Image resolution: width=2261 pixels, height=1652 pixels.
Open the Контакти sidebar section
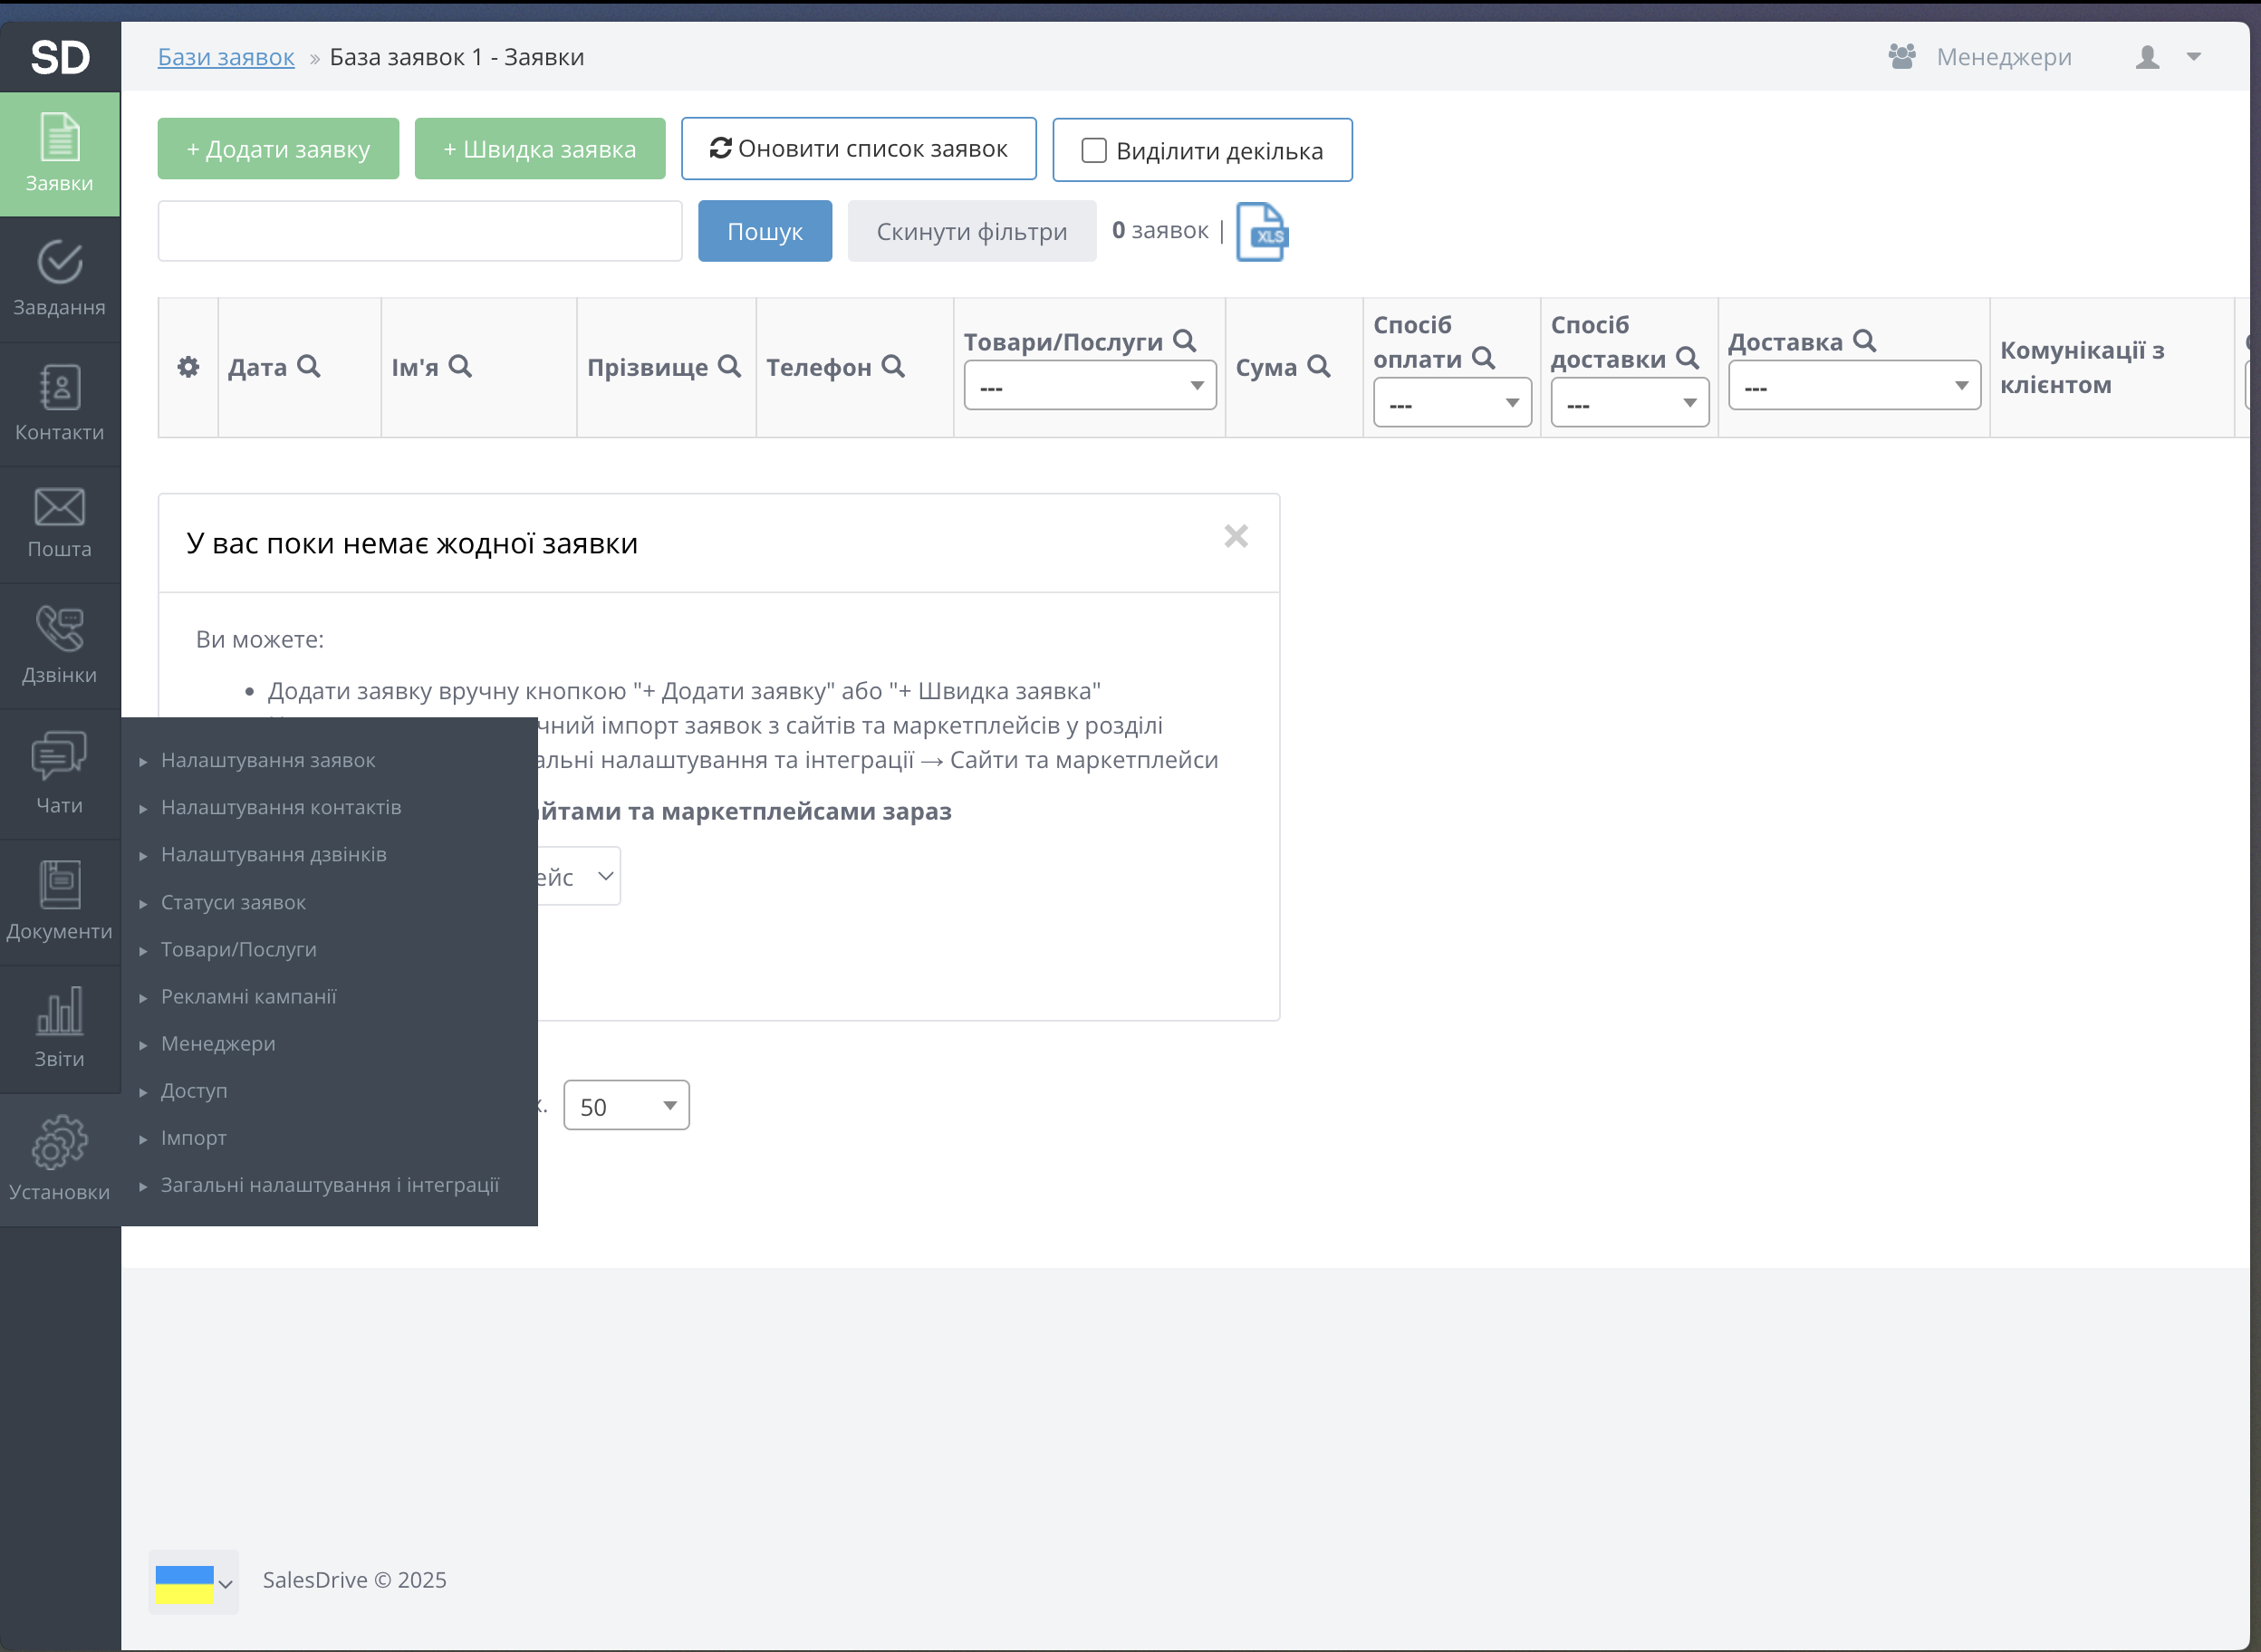coord(59,404)
